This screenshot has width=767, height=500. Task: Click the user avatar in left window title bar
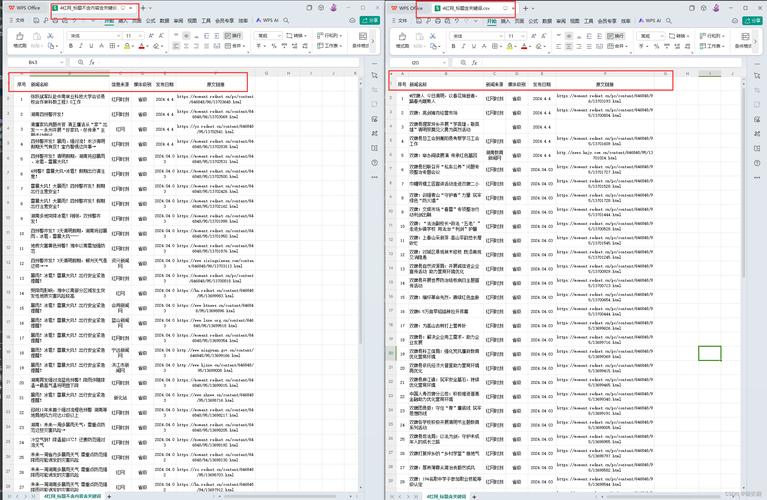(334, 8)
